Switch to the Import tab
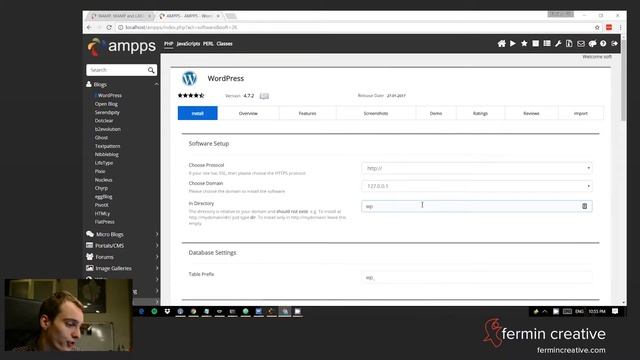 pyautogui.click(x=580, y=113)
